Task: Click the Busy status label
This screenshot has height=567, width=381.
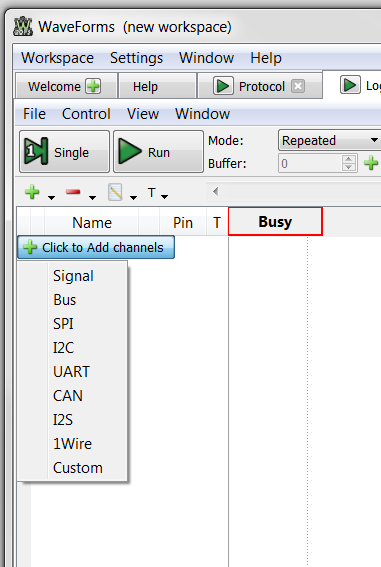Action: click(x=275, y=222)
